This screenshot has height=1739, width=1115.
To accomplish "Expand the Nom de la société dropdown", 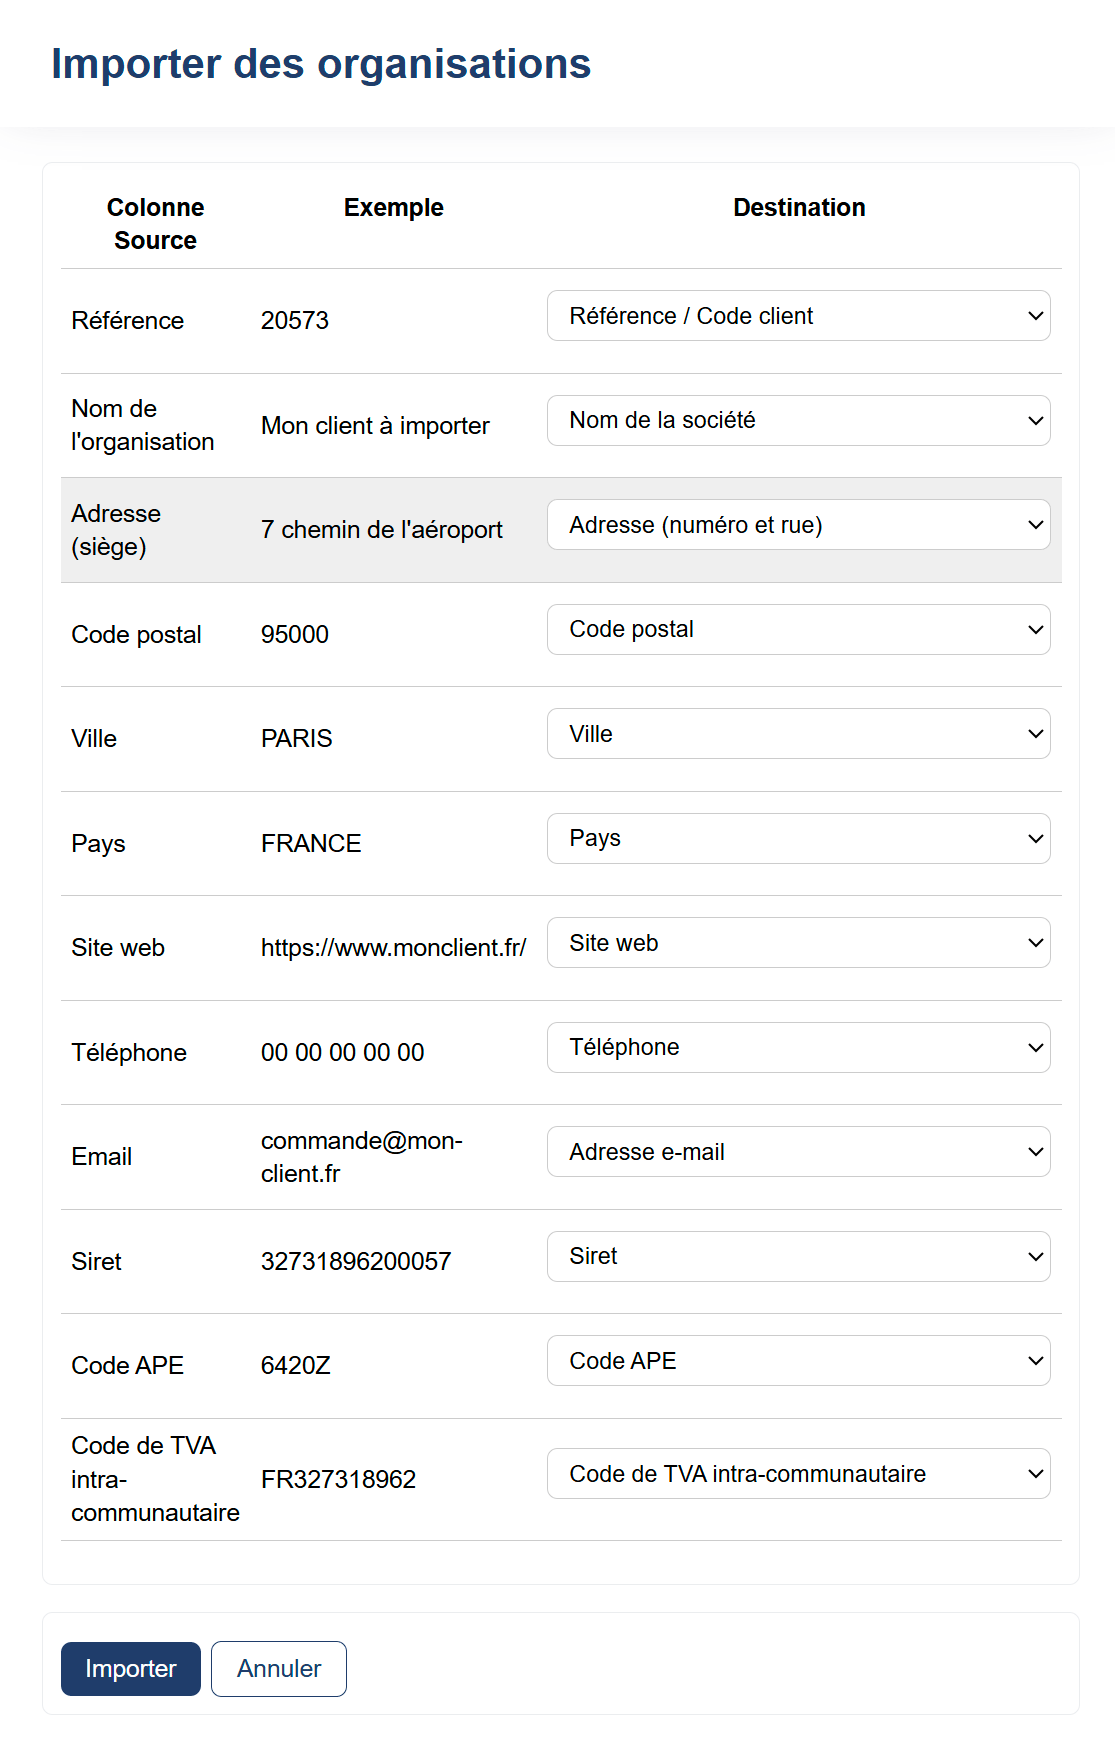I will pos(798,421).
